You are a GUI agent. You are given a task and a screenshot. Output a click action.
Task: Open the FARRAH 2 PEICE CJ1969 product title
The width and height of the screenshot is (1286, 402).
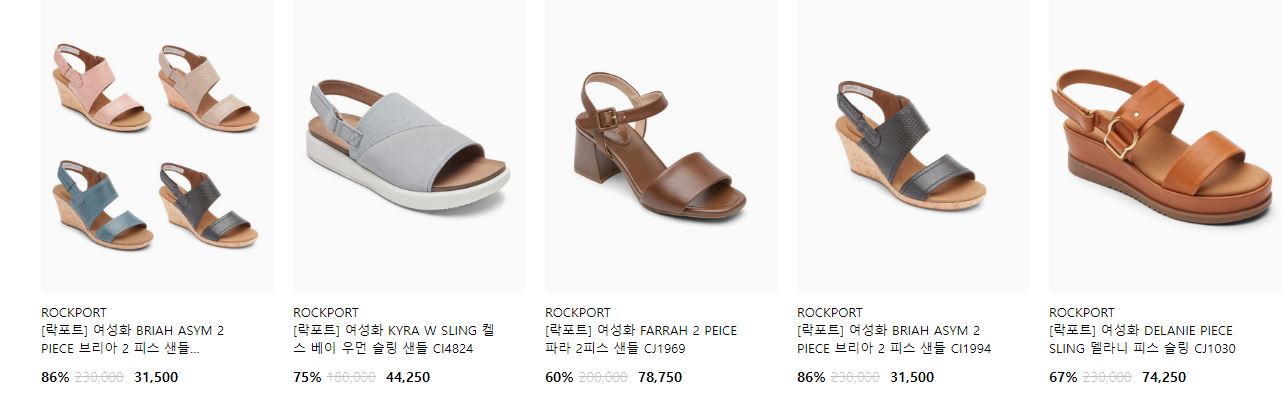641,340
